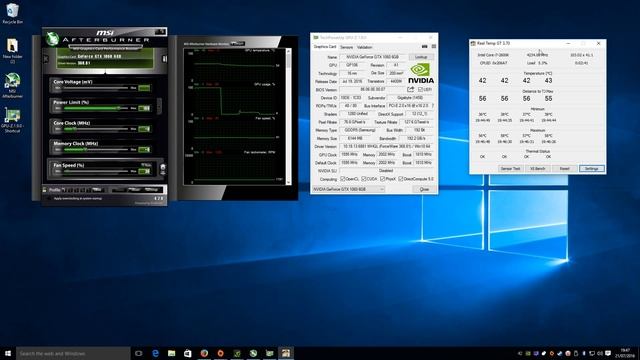
Task: Open GPU-Z hamburger menu icon
Action: point(433,47)
